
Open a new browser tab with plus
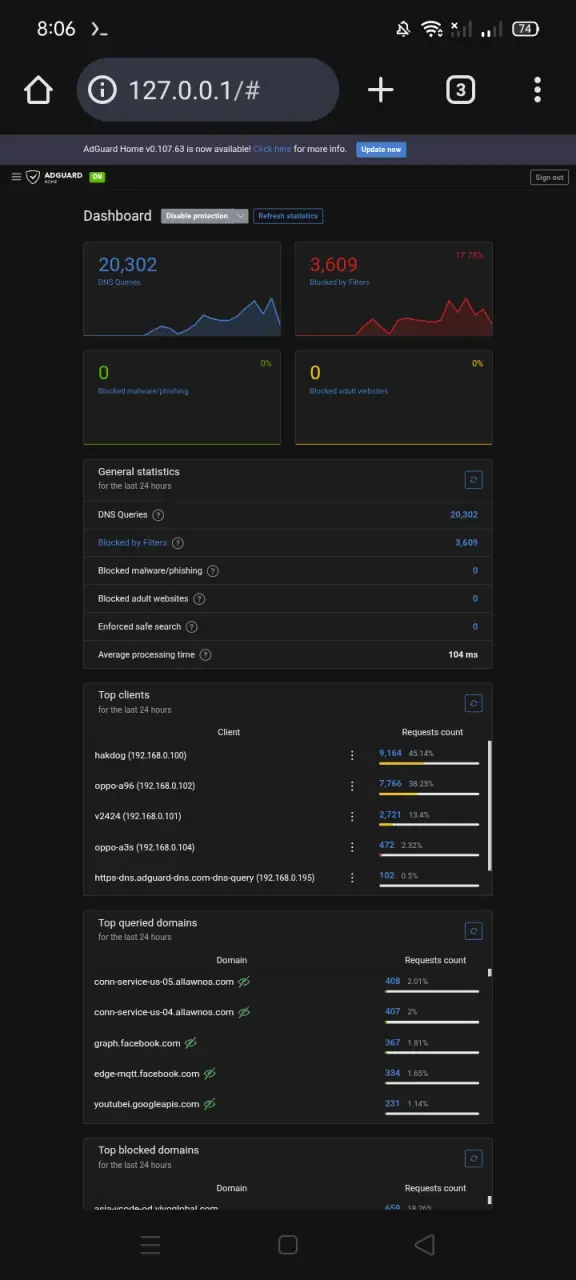click(x=381, y=90)
